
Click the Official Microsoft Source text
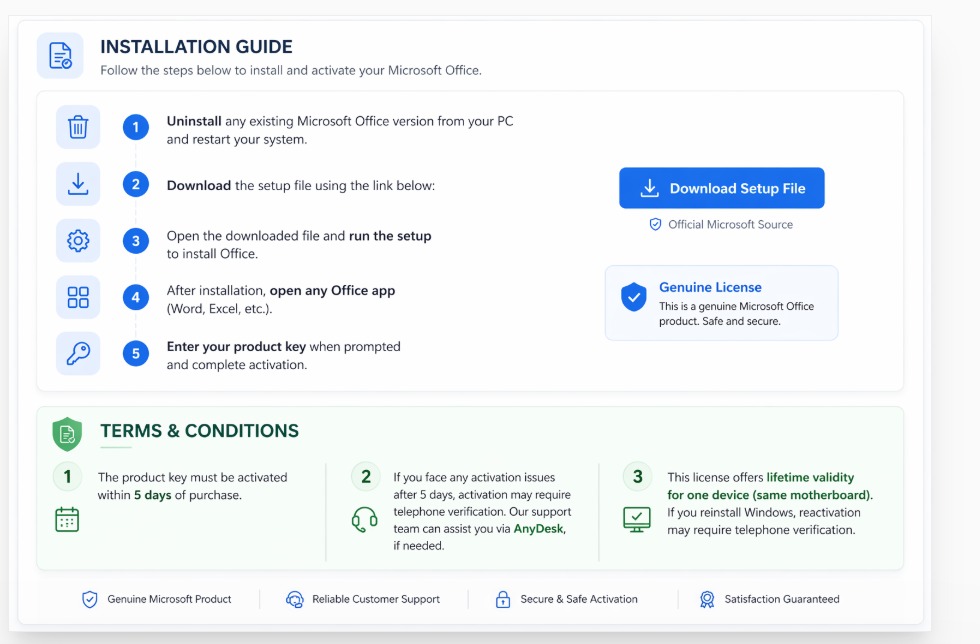pyautogui.click(x=730, y=225)
